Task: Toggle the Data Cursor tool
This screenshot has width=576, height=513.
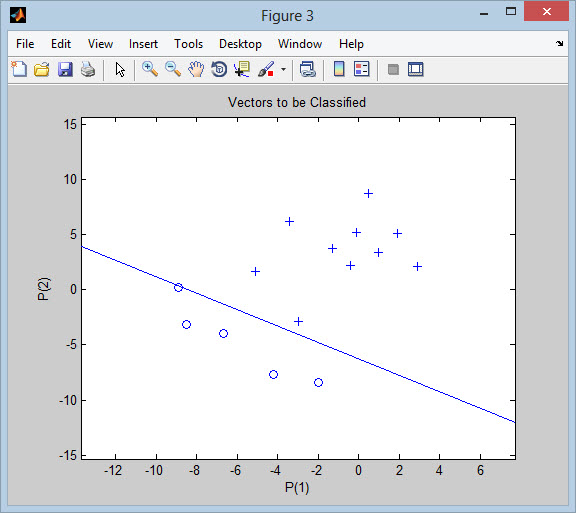Action: pyautogui.click(x=242, y=69)
